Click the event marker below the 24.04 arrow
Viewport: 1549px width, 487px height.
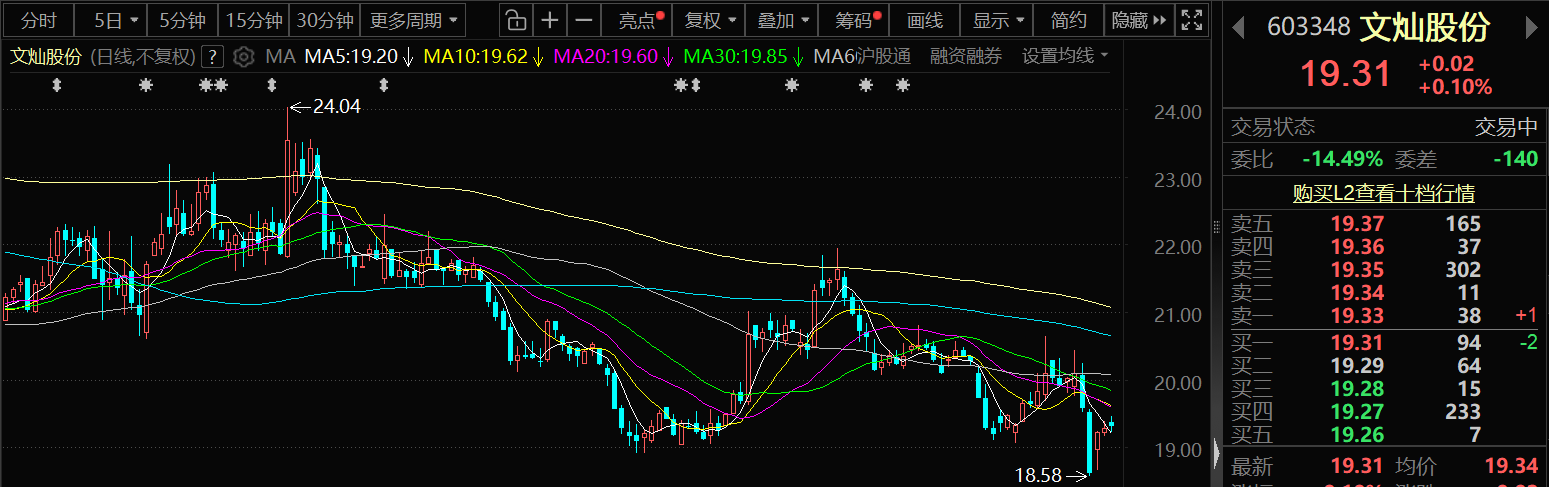click(x=271, y=86)
